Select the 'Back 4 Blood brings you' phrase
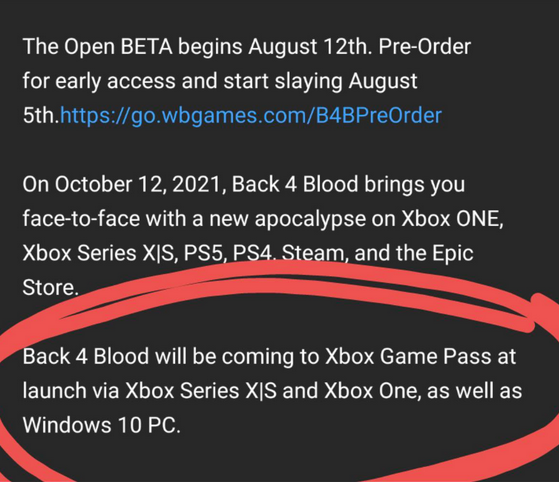This screenshot has width=559, height=482. point(348,185)
